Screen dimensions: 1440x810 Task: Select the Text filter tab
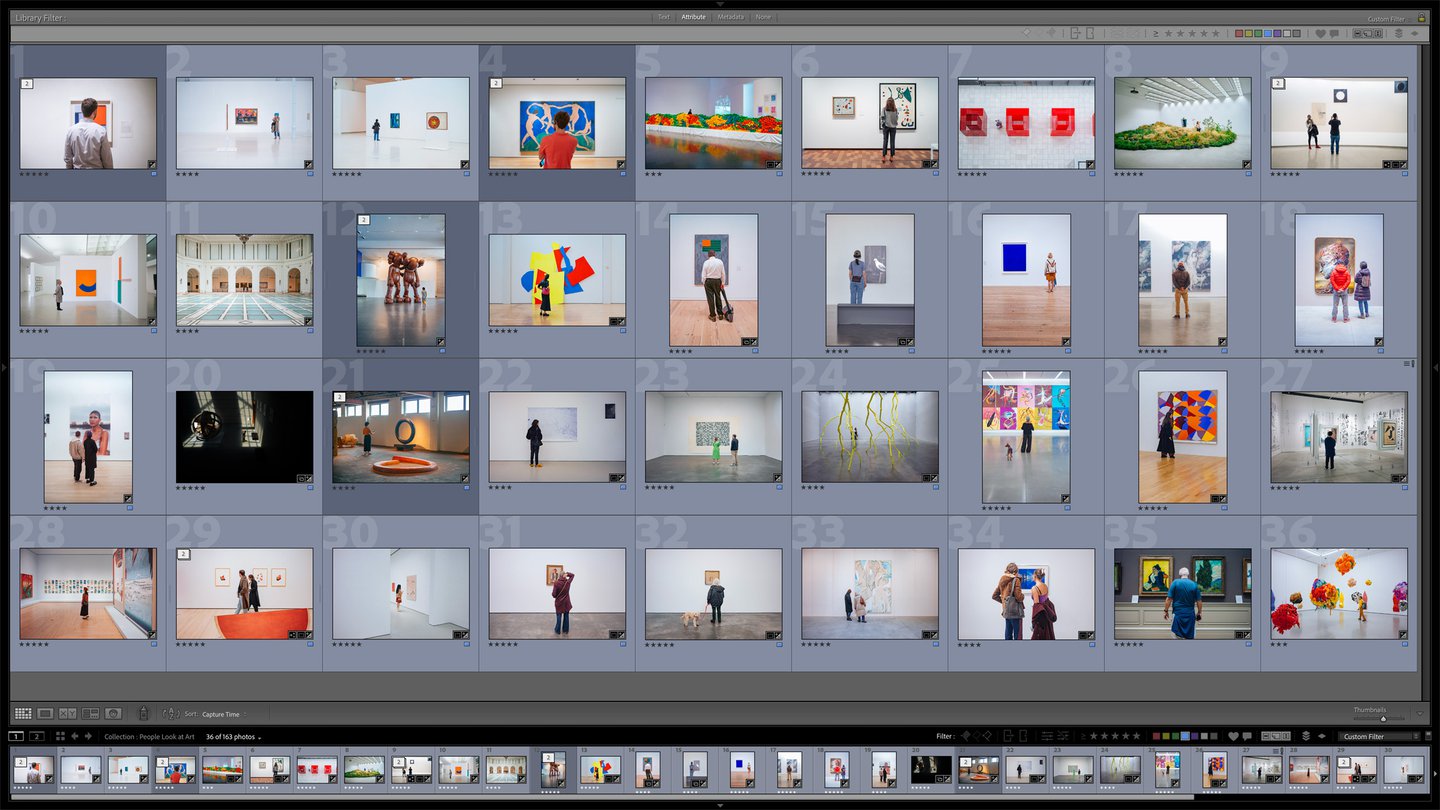pyautogui.click(x=664, y=17)
